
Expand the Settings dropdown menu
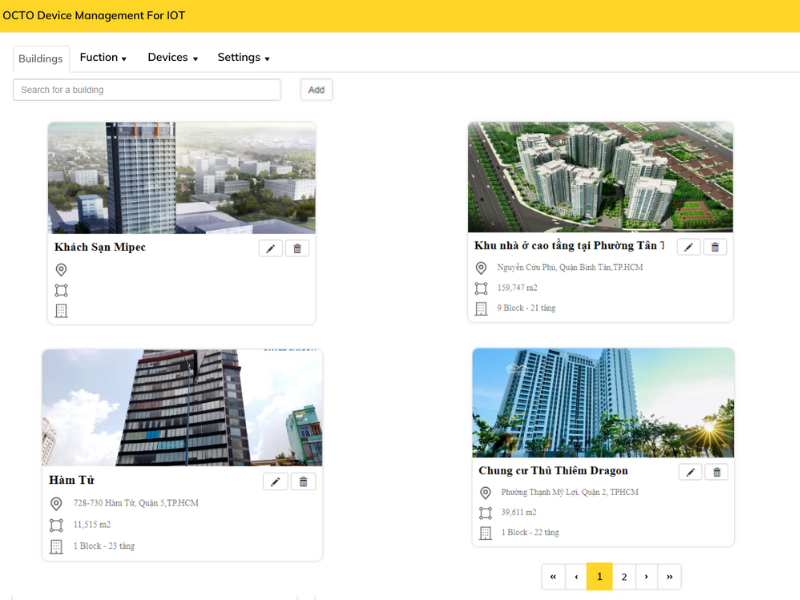[243, 58]
